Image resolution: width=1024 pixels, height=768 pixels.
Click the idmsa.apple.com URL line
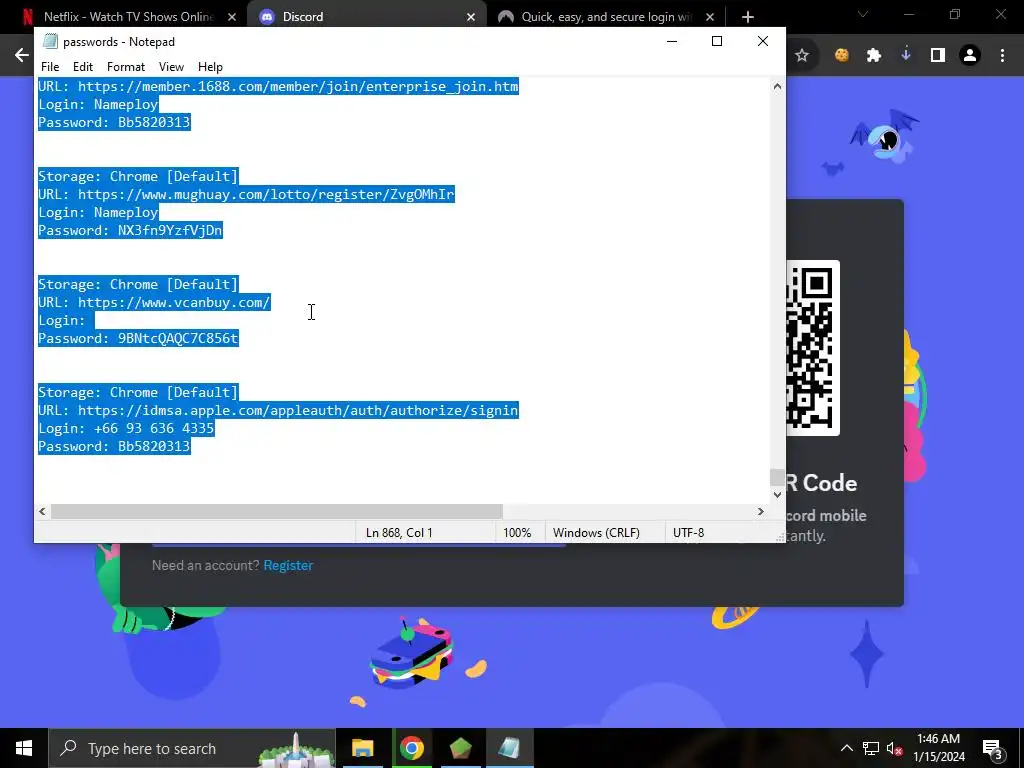(278, 410)
